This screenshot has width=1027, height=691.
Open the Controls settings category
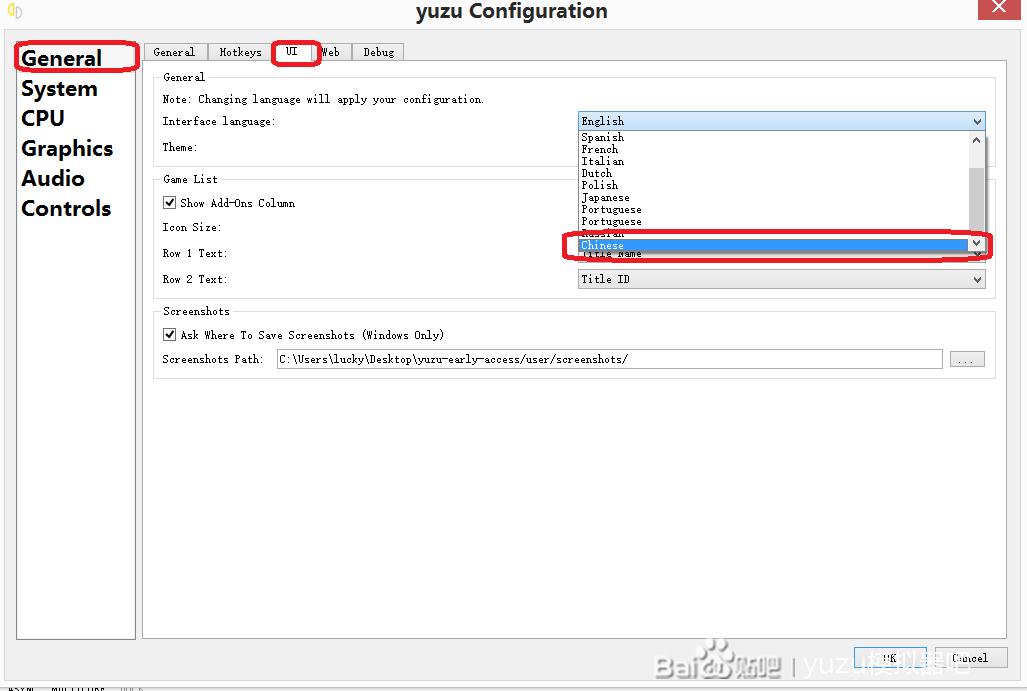click(66, 208)
